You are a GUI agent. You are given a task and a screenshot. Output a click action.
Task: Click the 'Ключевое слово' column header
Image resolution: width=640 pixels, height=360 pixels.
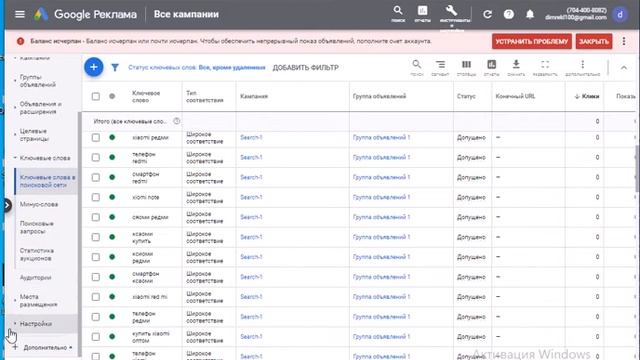(x=146, y=96)
